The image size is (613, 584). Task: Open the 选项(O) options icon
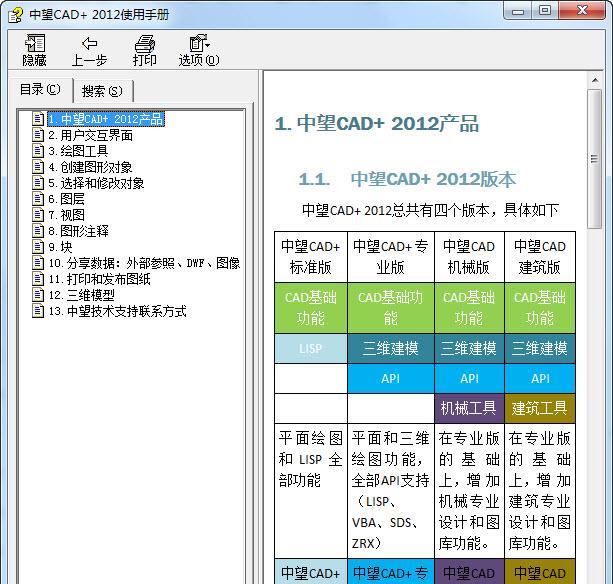coord(199,43)
